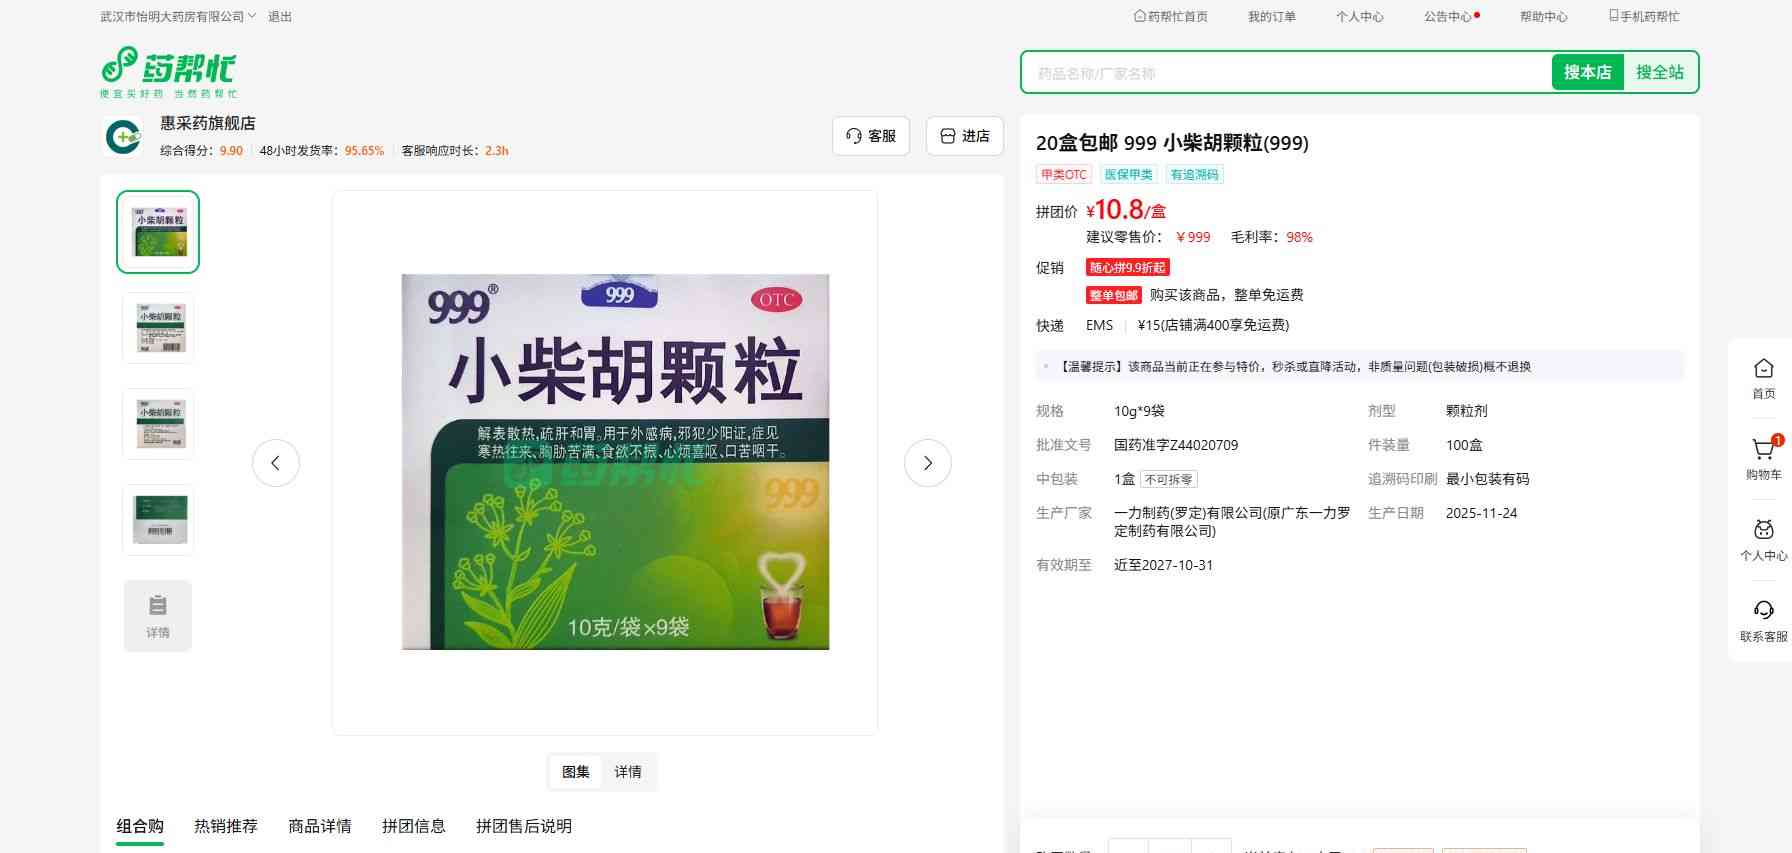This screenshot has width=1792, height=853.
Task: Switch to the 拼团售后说明 tab
Action: (x=524, y=826)
